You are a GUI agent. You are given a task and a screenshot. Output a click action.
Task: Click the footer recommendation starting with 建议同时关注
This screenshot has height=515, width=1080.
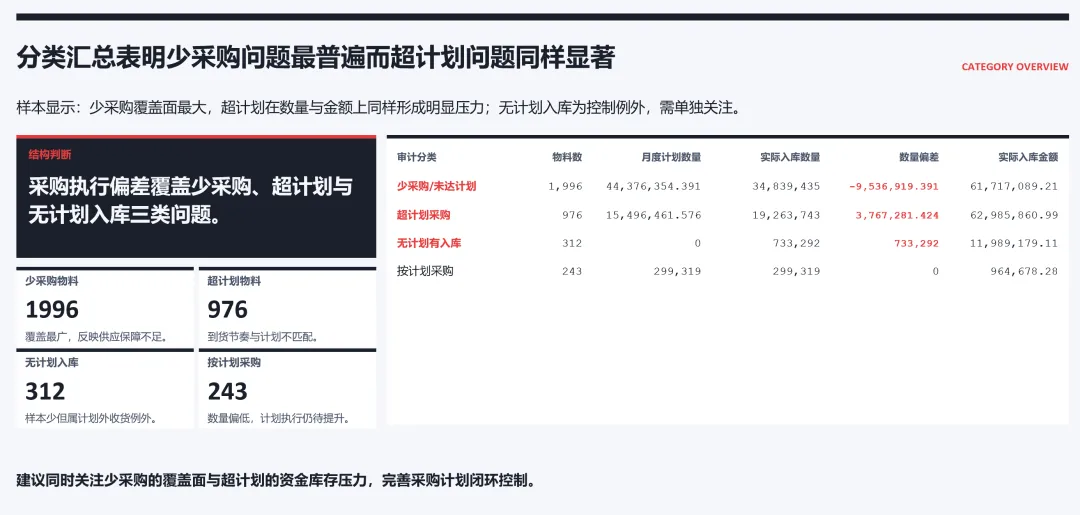276,480
